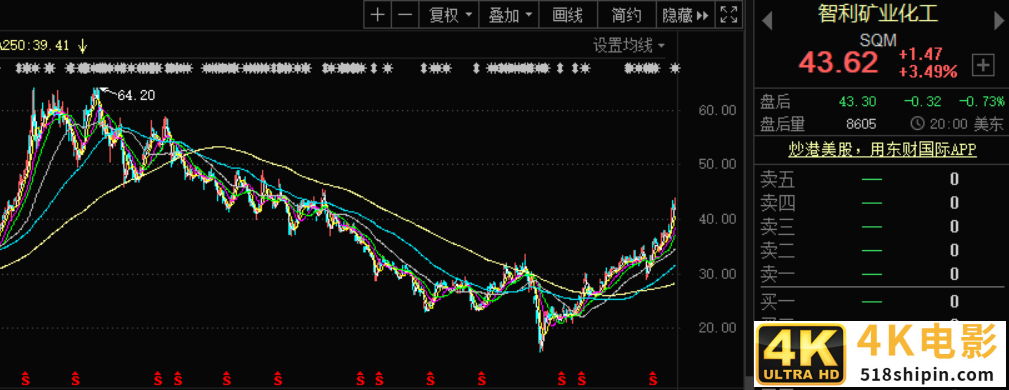Click the 盘后量 label

(x=783, y=124)
